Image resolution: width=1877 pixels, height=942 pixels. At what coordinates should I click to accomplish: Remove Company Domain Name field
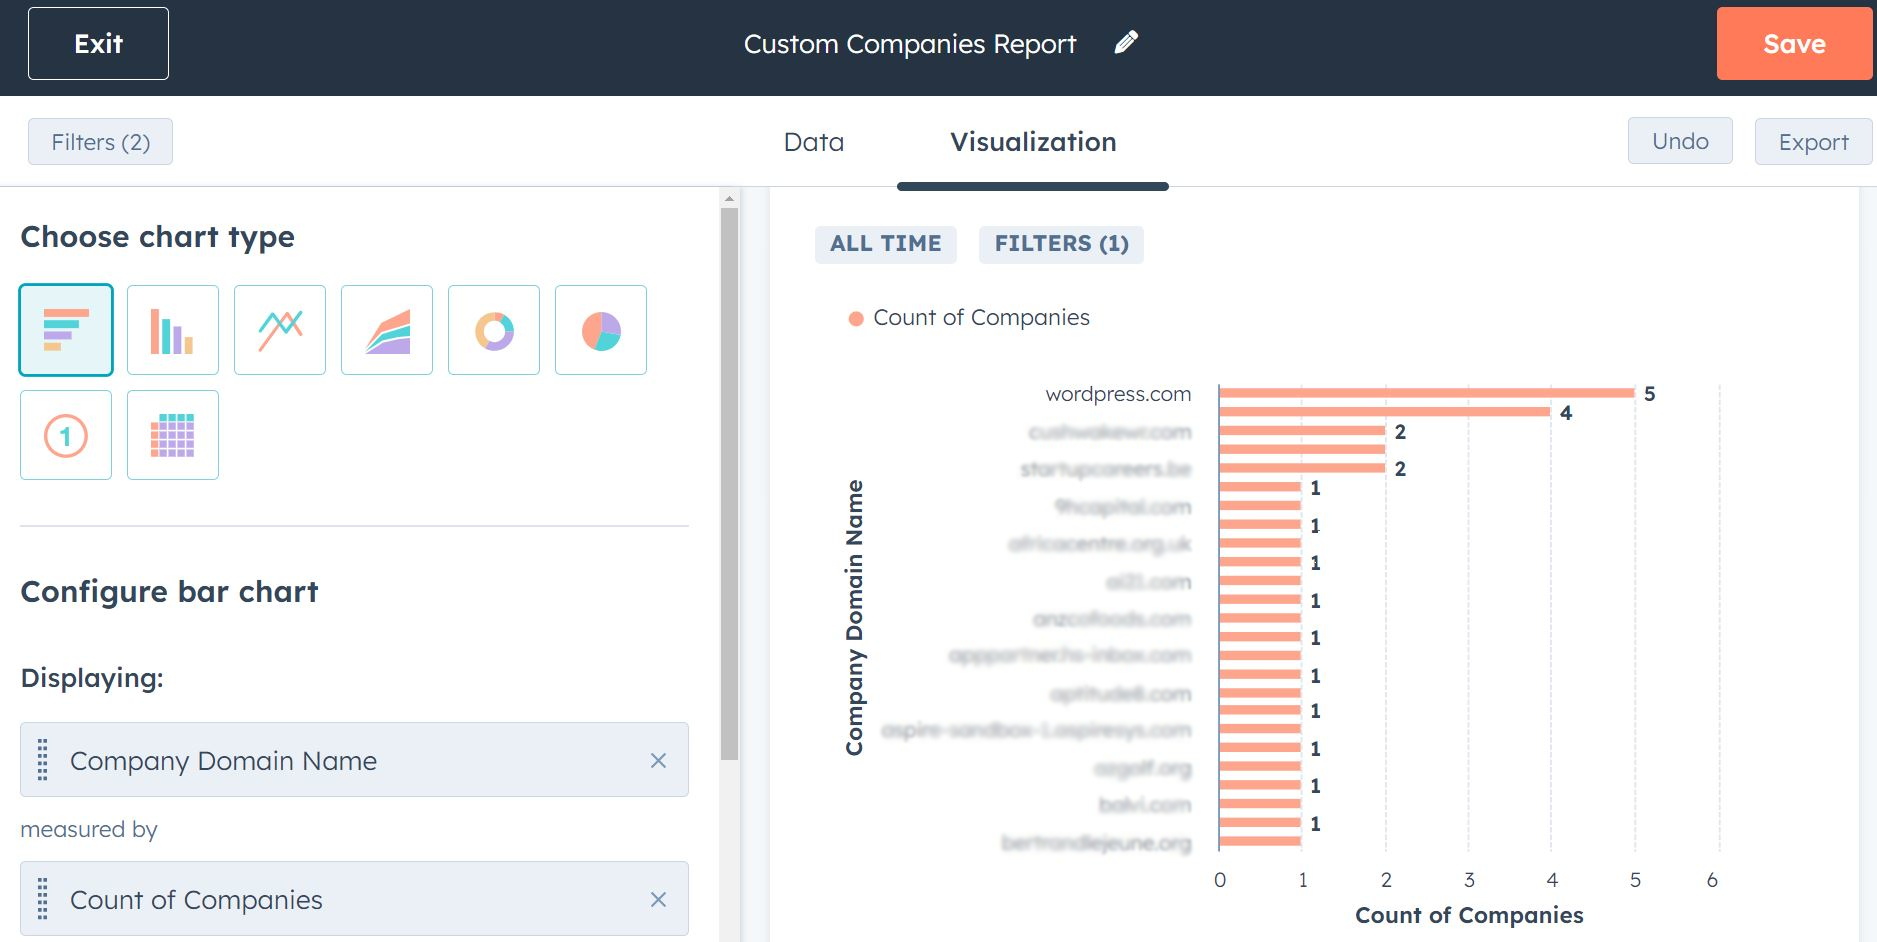pyautogui.click(x=658, y=761)
